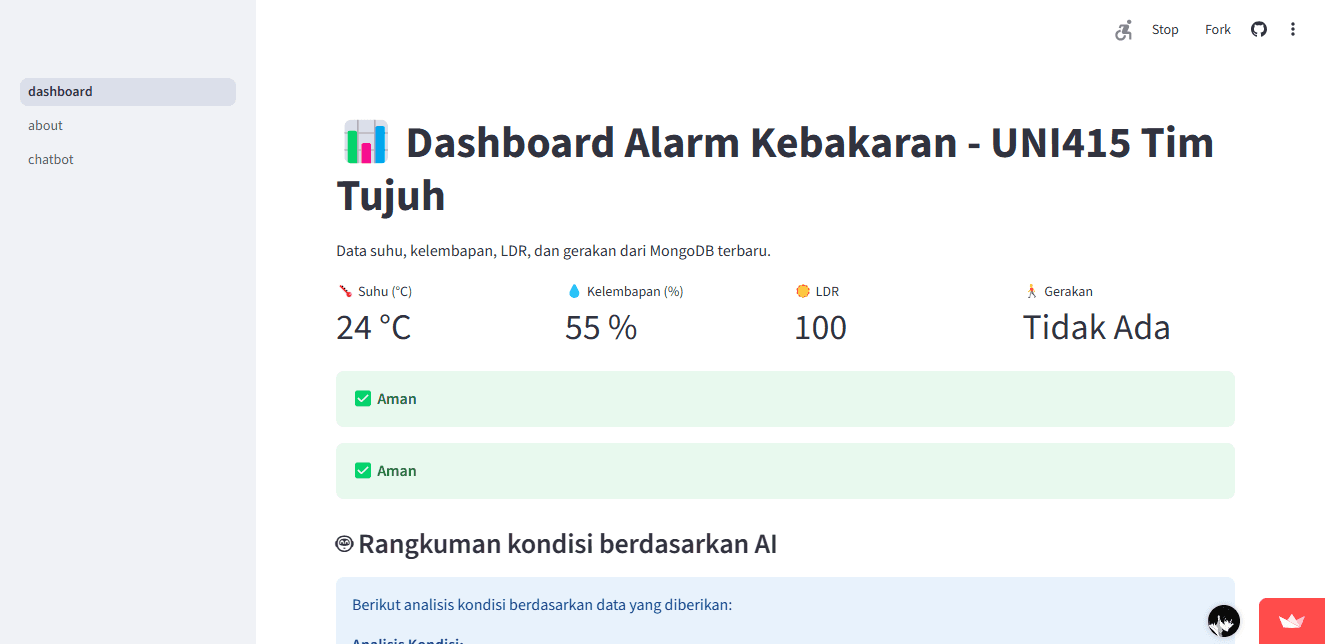Image resolution: width=1325 pixels, height=644 pixels.
Task: Click the first Aman green checkmark
Action: [363, 399]
